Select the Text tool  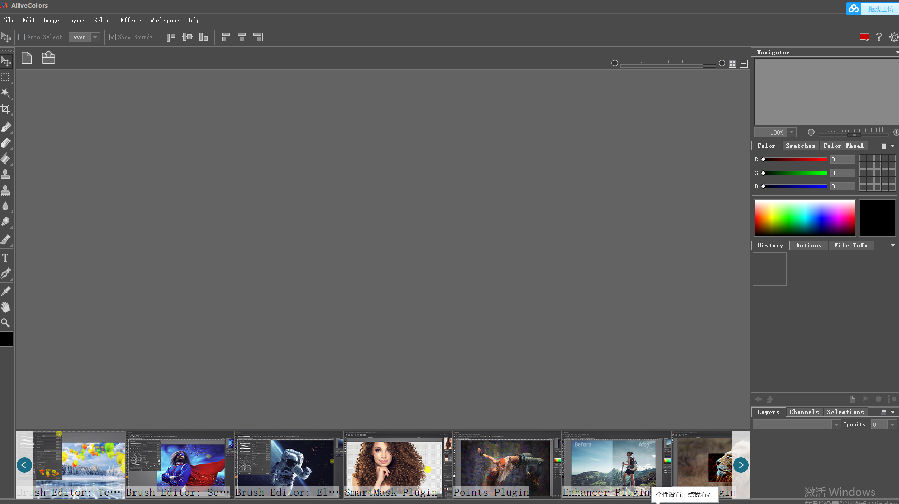(6, 258)
